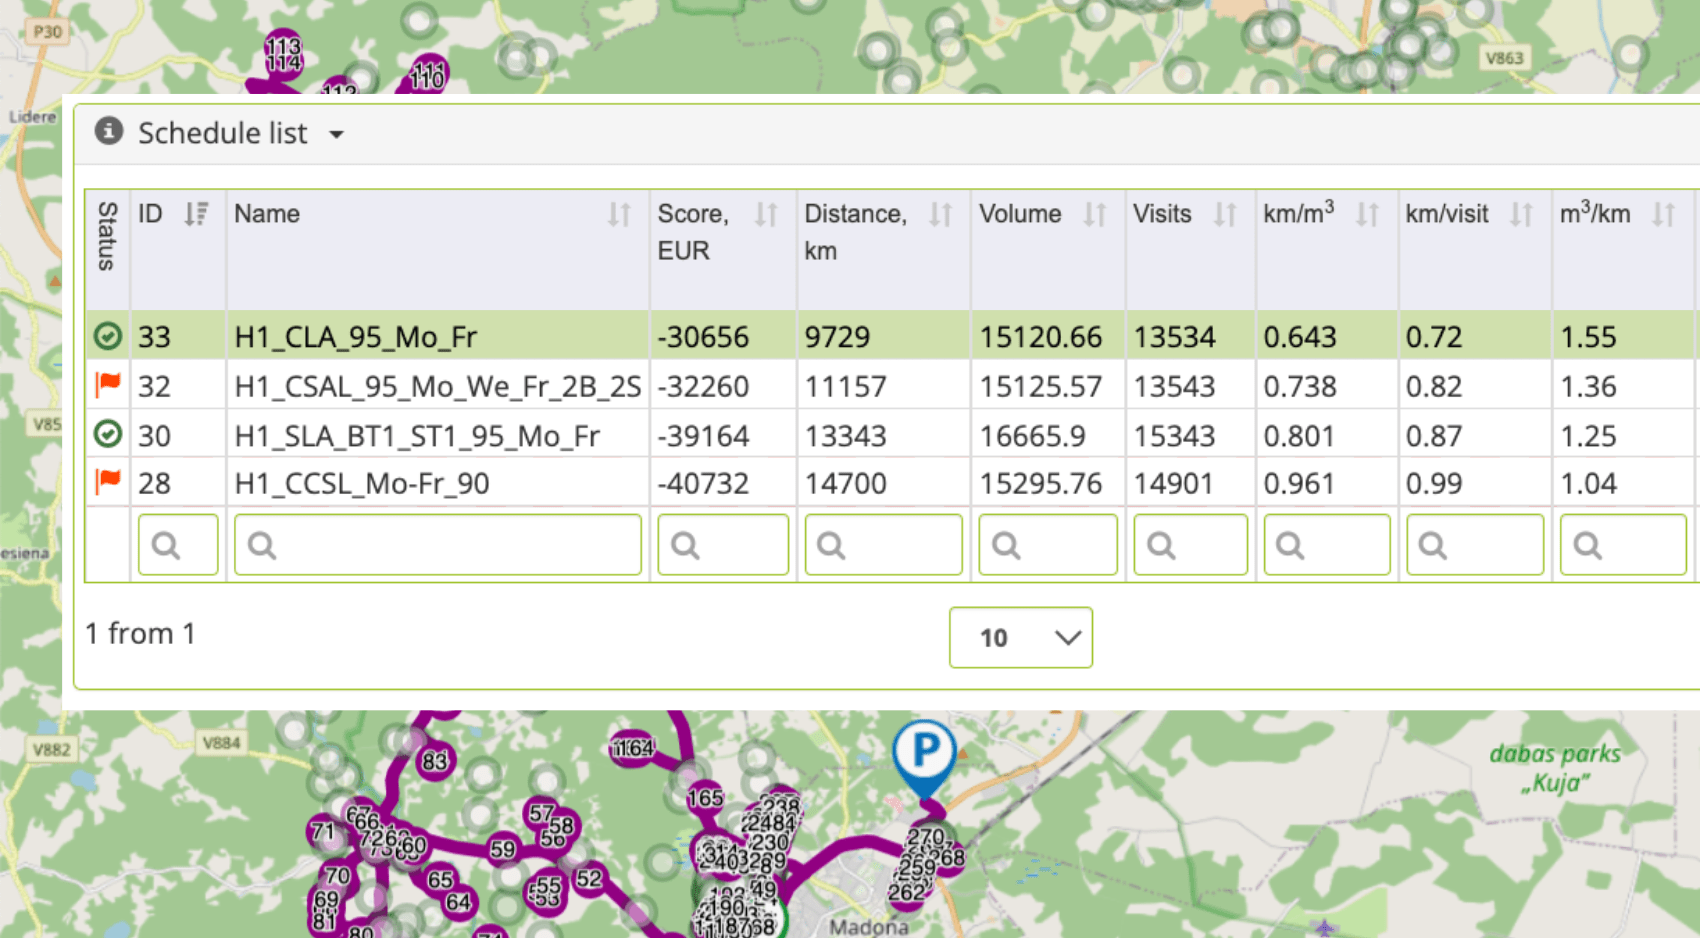Focus the Visits filter search field
Image resolution: width=1700 pixels, height=938 pixels.
1190,545
